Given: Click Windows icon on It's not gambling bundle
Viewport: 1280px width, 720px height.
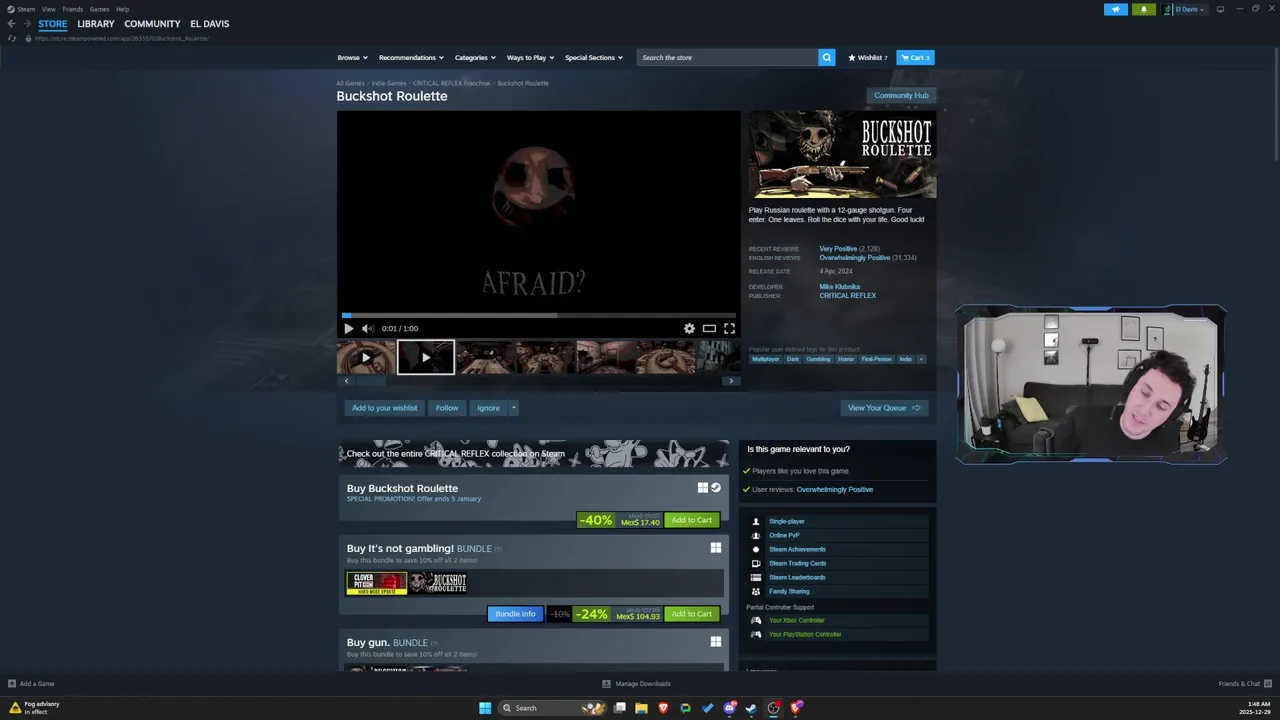Looking at the screenshot, I should point(716,548).
